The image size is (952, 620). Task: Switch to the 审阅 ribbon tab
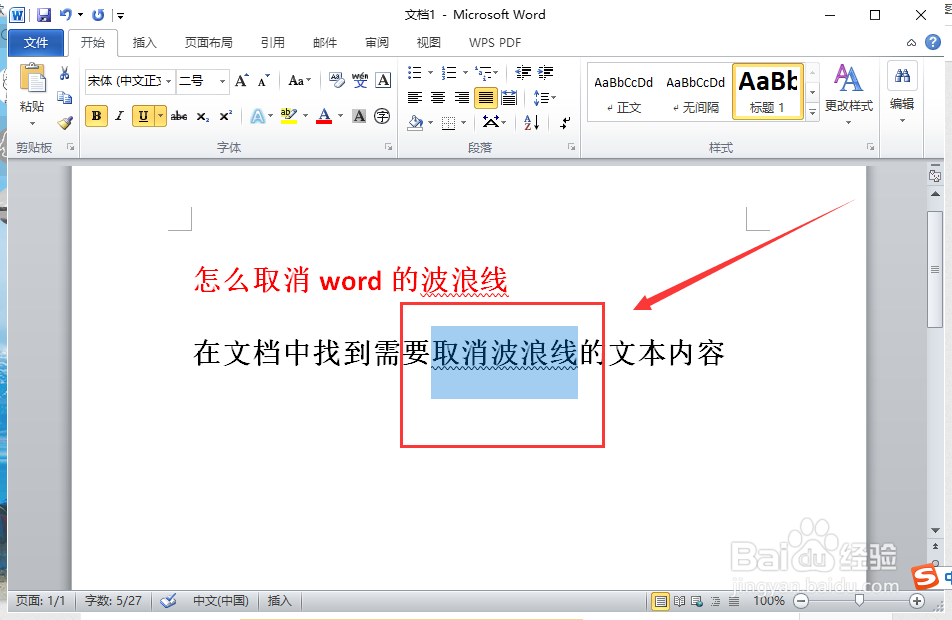(x=377, y=43)
